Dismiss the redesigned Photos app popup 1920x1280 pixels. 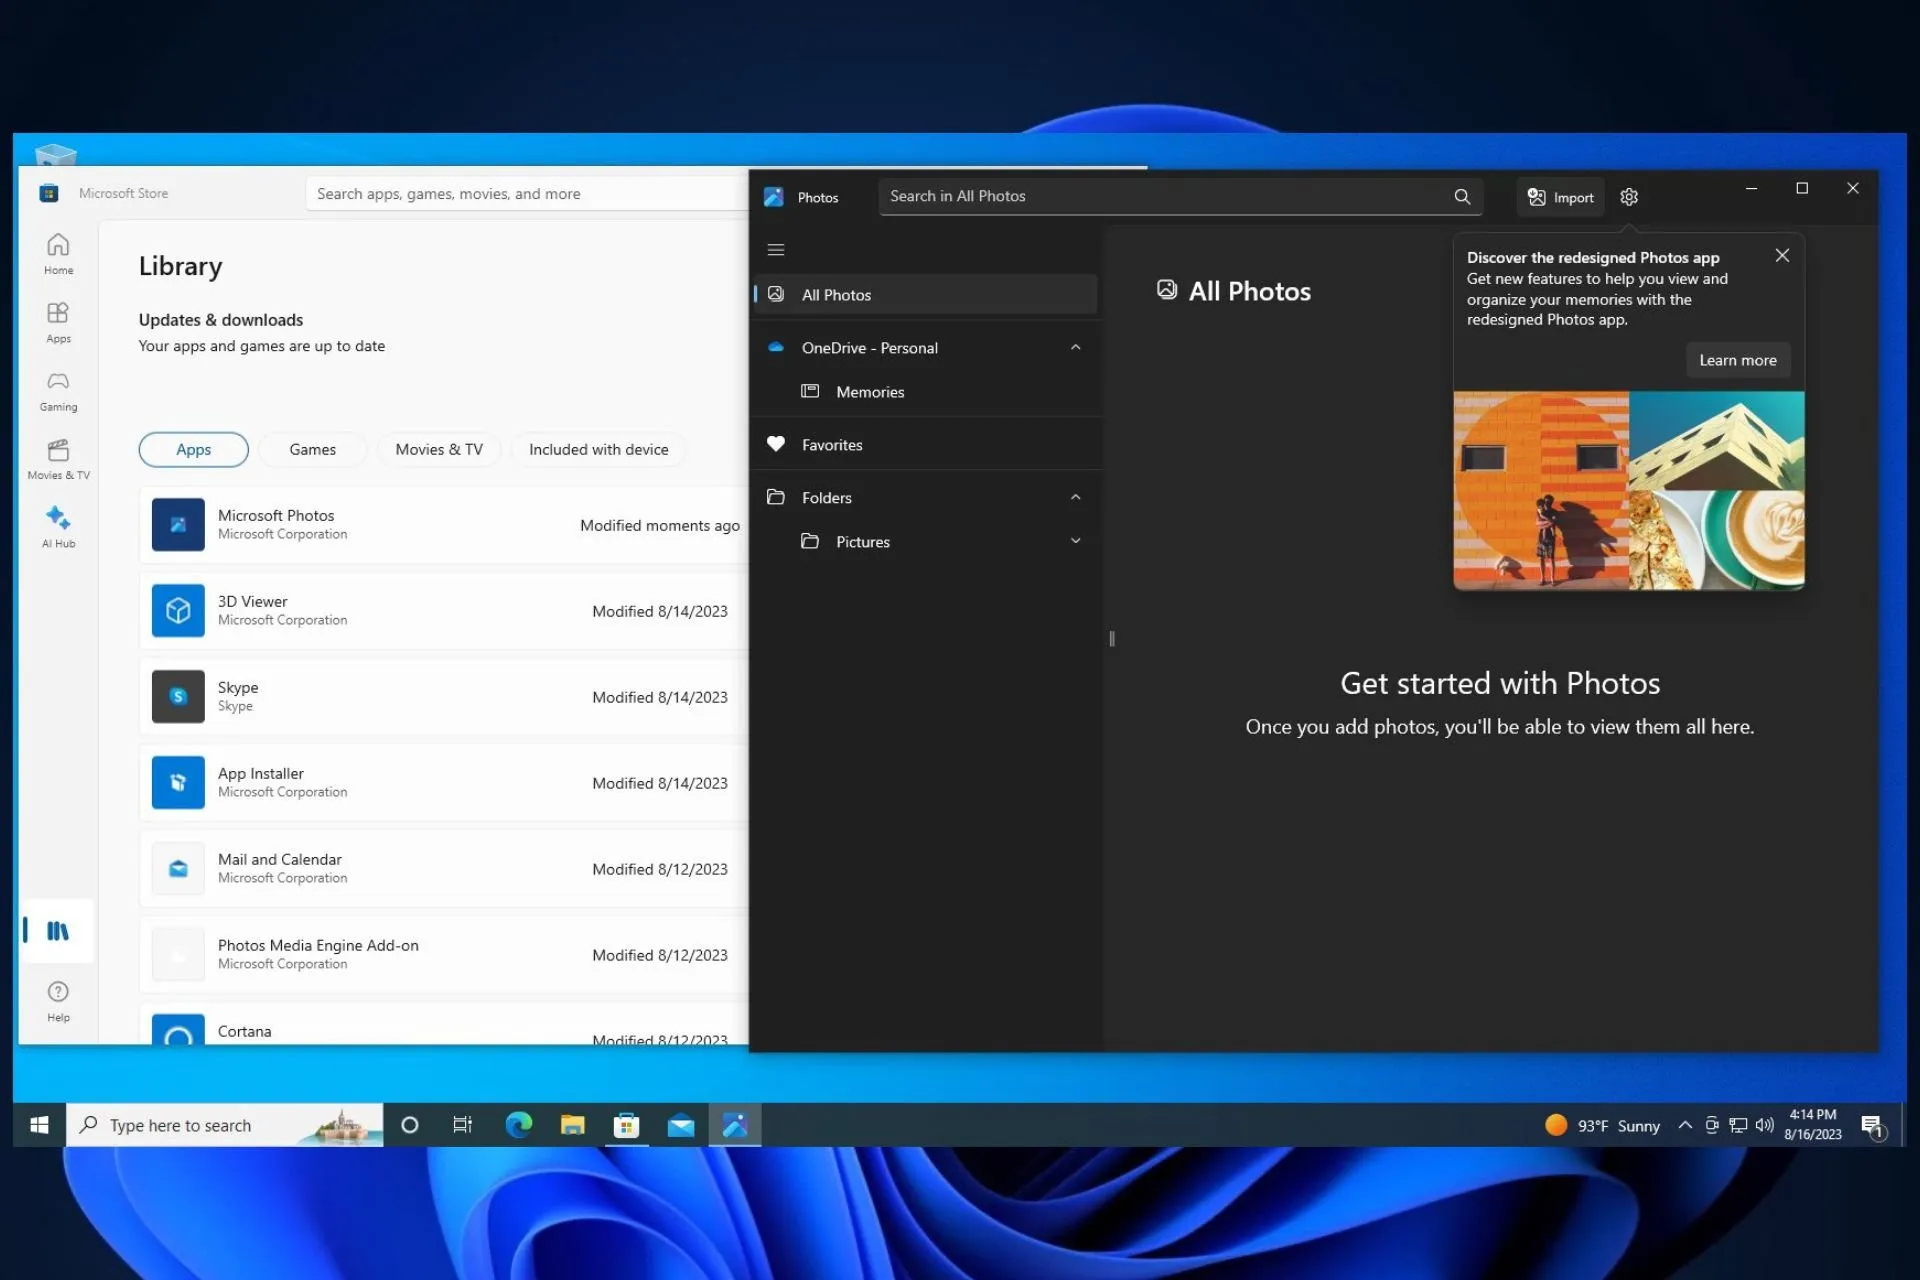point(1782,256)
